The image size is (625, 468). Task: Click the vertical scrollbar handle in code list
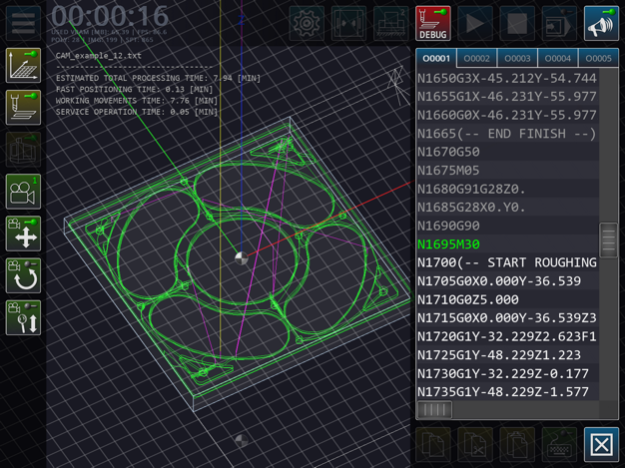tap(608, 241)
